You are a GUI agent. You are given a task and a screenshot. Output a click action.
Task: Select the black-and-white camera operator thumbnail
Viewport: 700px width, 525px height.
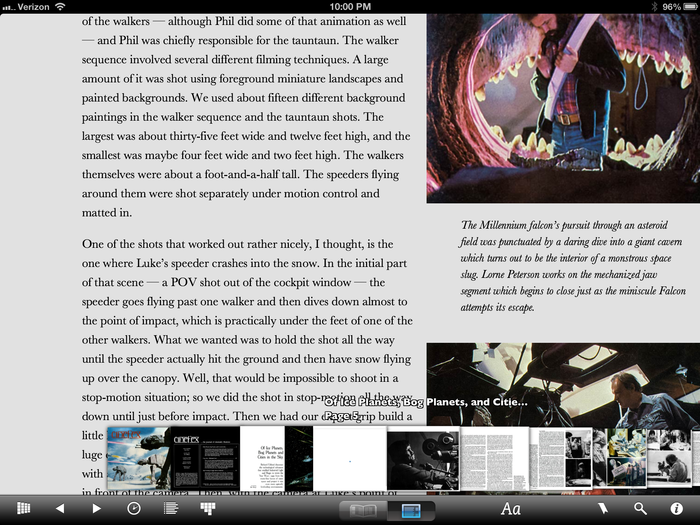point(423,459)
